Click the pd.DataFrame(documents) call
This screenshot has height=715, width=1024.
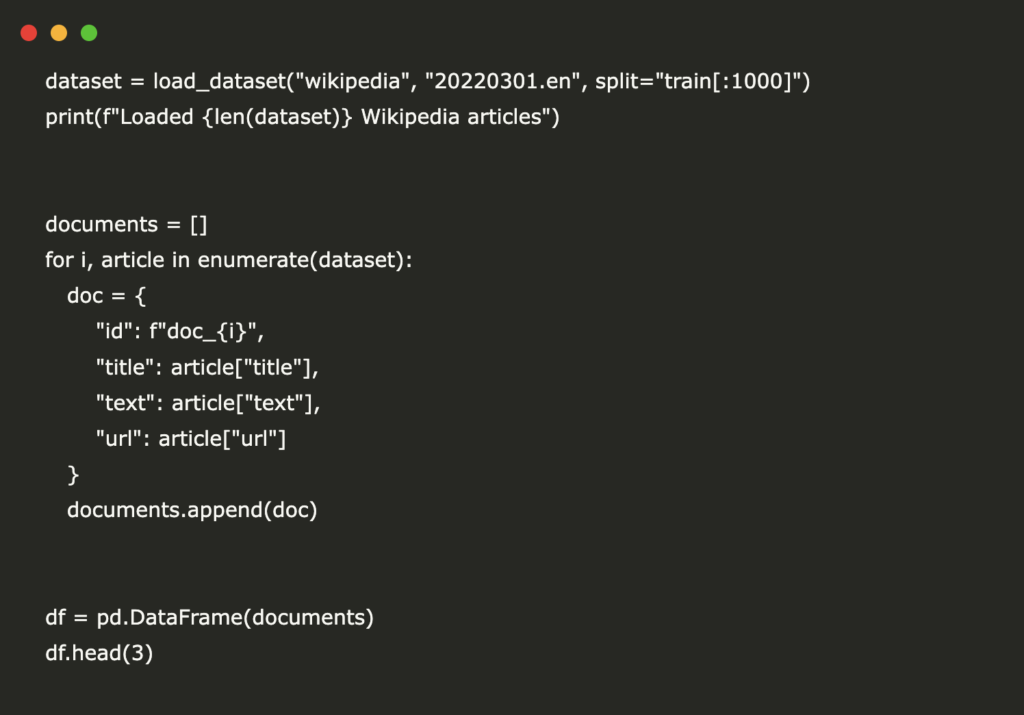(234, 617)
